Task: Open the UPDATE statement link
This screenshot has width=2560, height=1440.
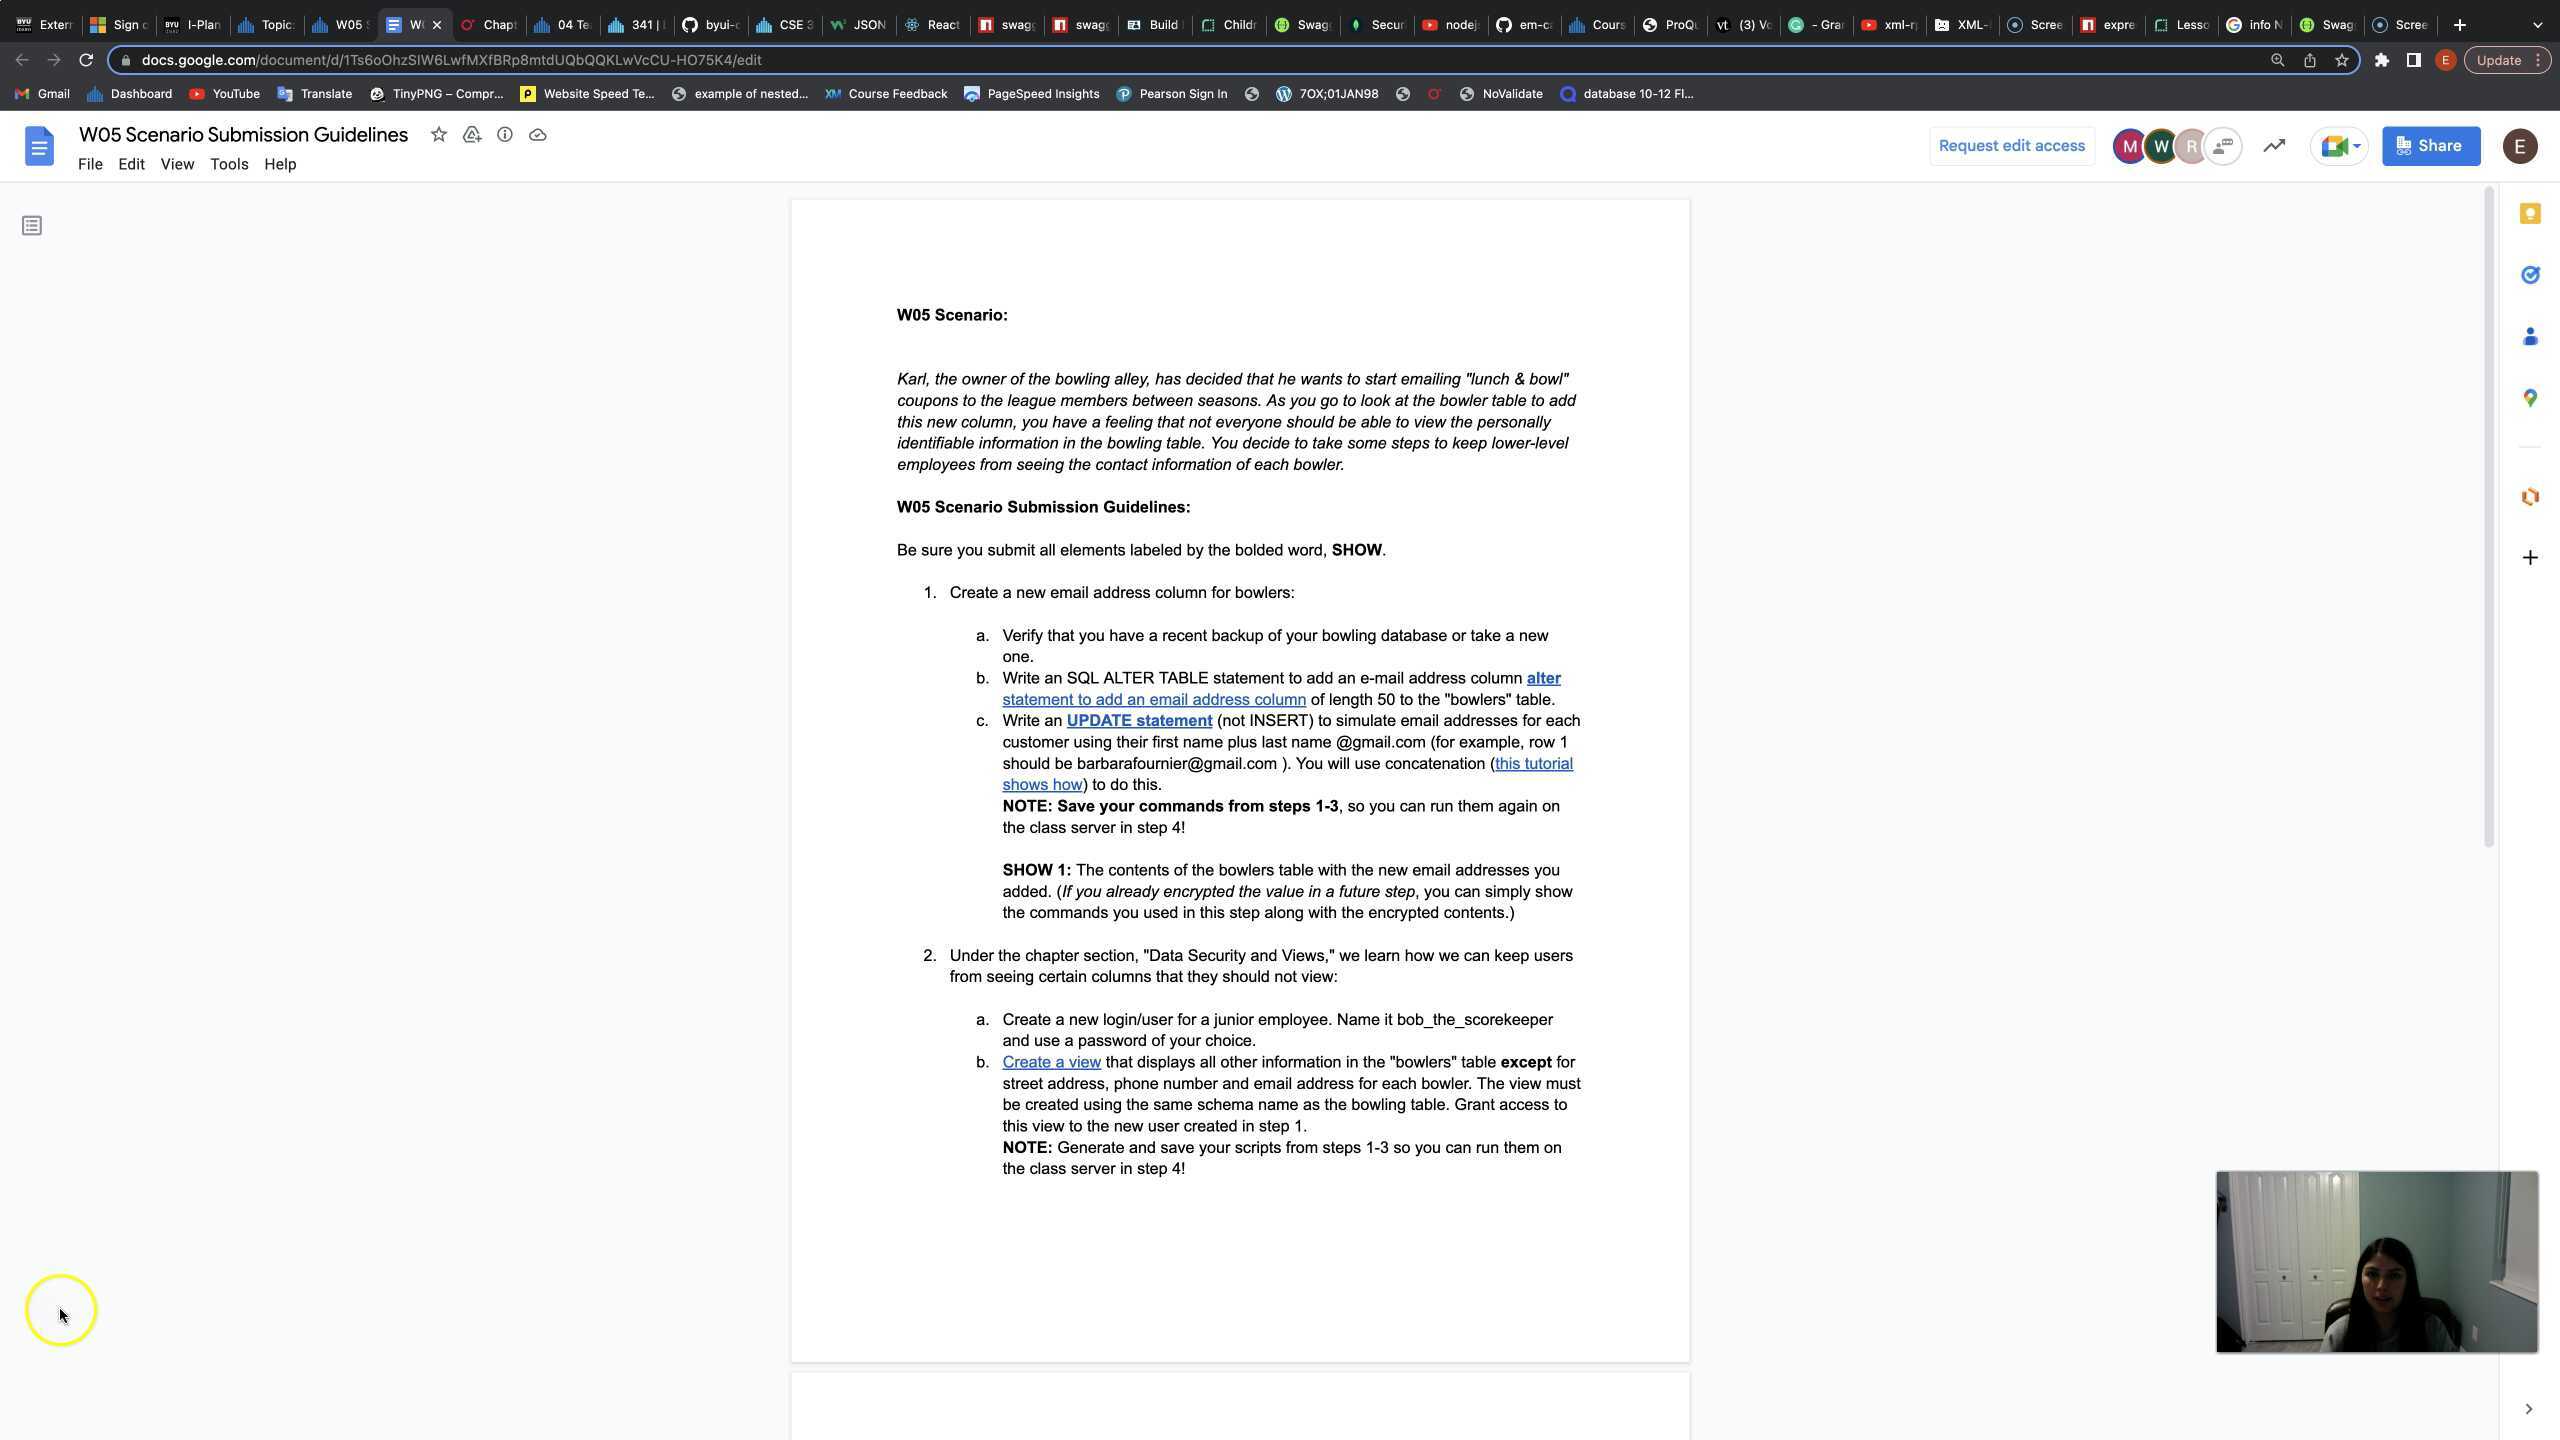Action: pos(1139,721)
